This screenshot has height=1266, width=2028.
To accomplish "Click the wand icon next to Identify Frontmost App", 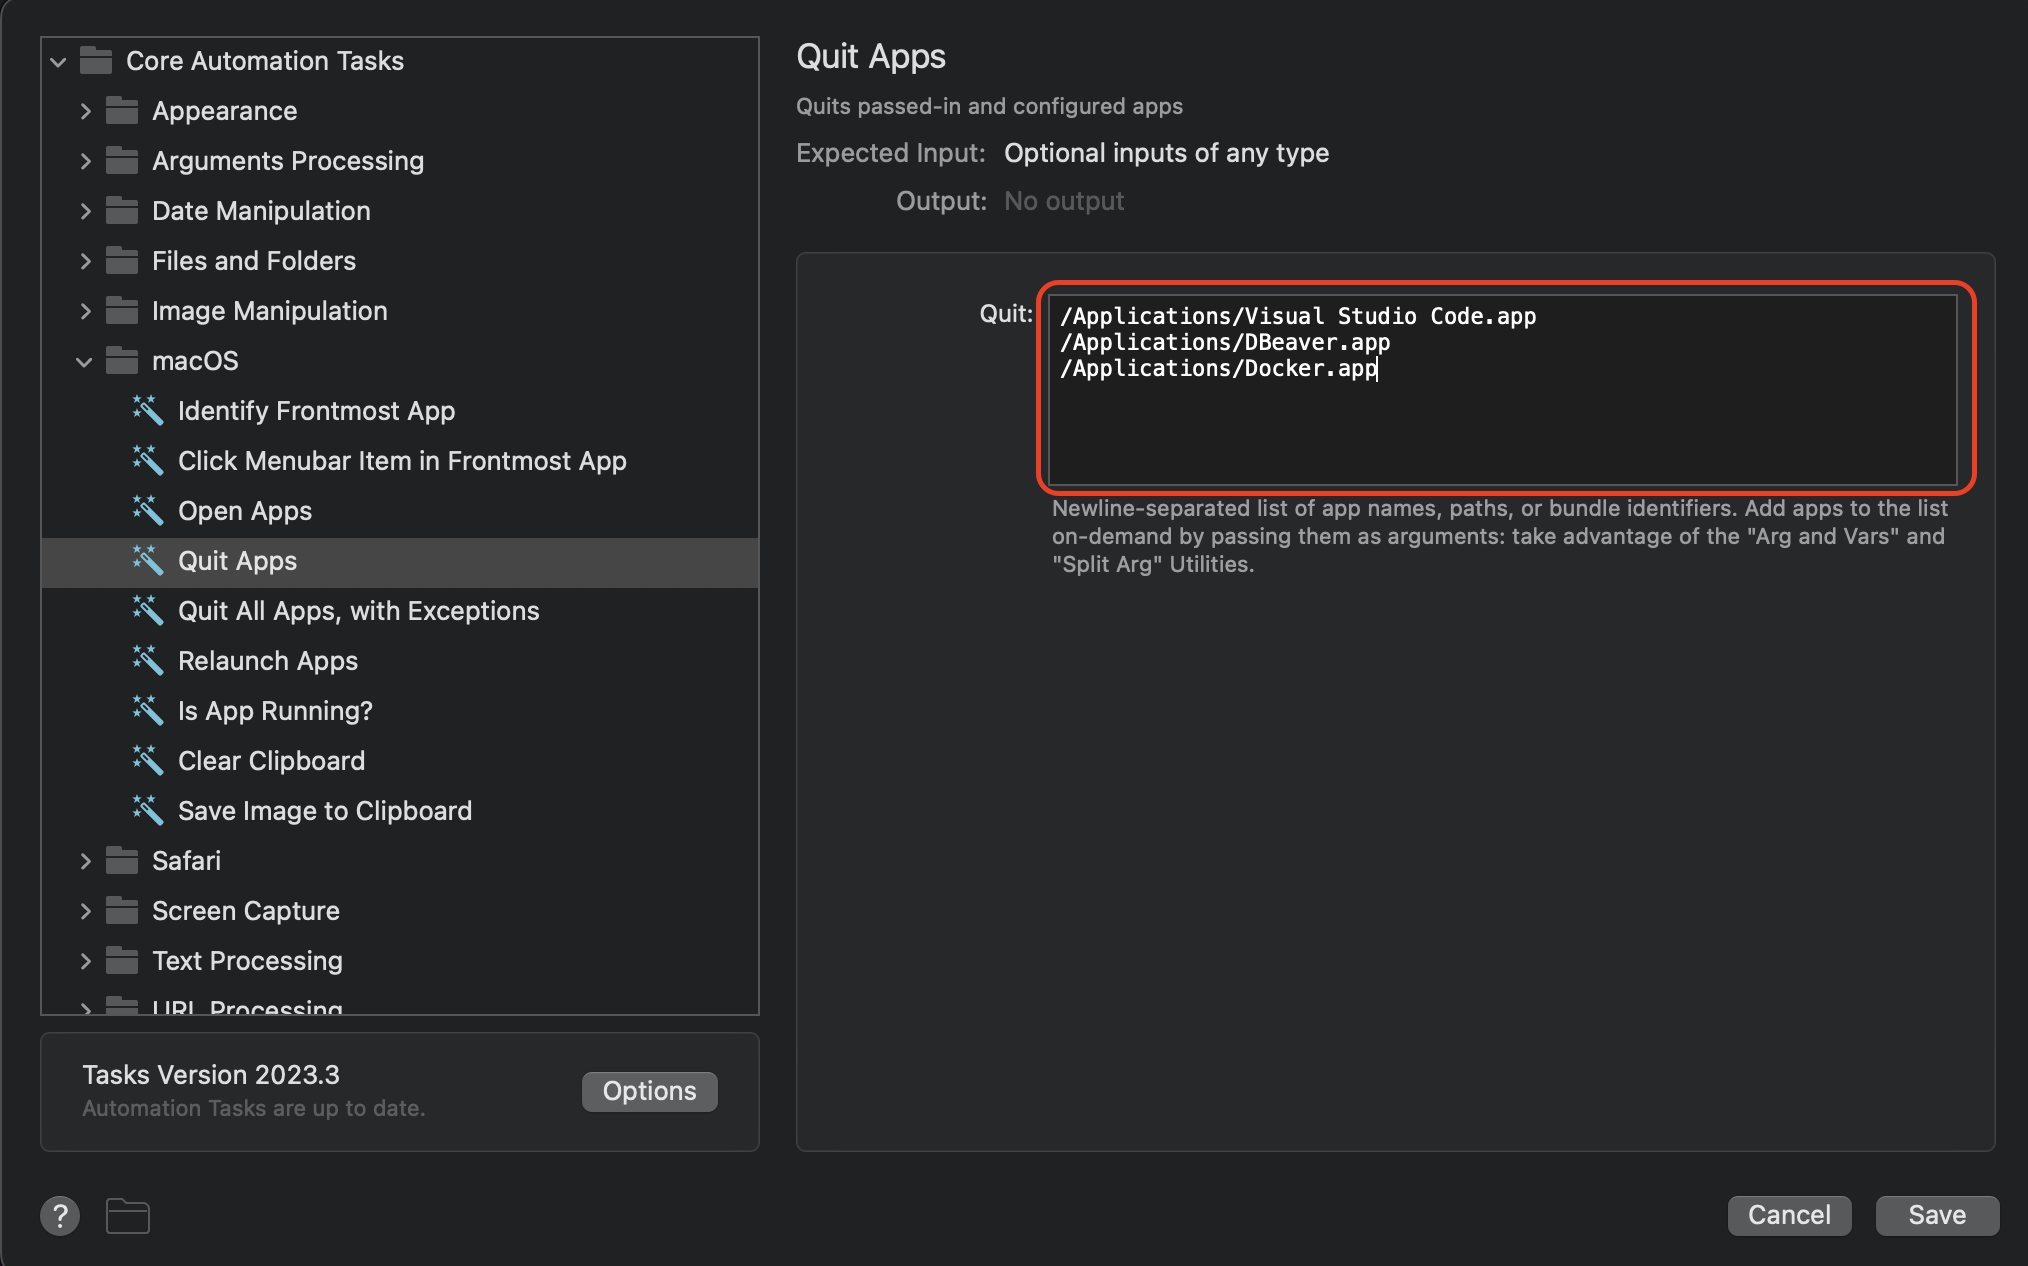I will pos(148,410).
